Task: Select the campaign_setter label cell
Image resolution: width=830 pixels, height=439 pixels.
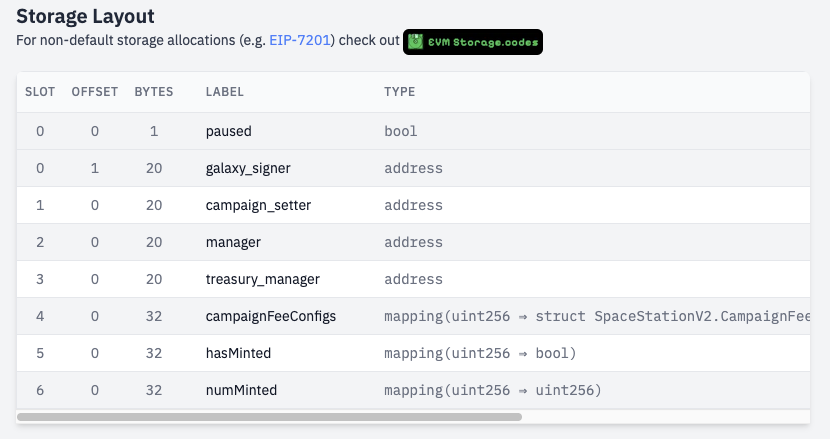Action: pyautogui.click(x=258, y=205)
